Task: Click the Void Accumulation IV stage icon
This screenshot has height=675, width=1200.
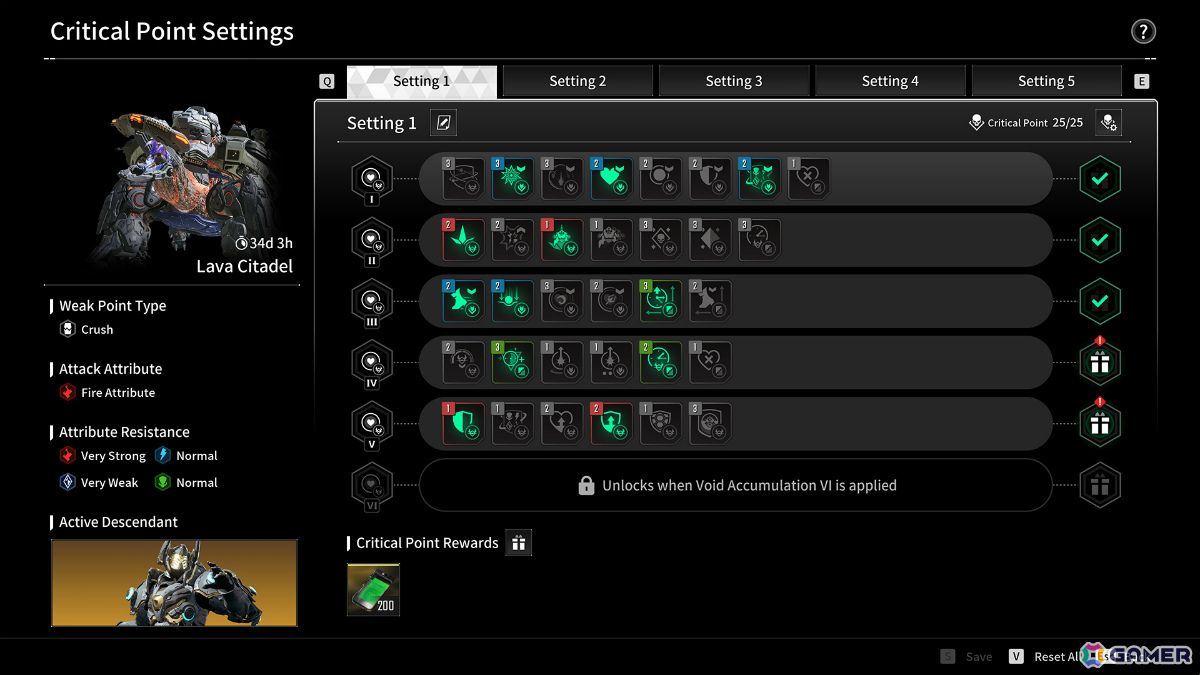Action: tap(372, 362)
